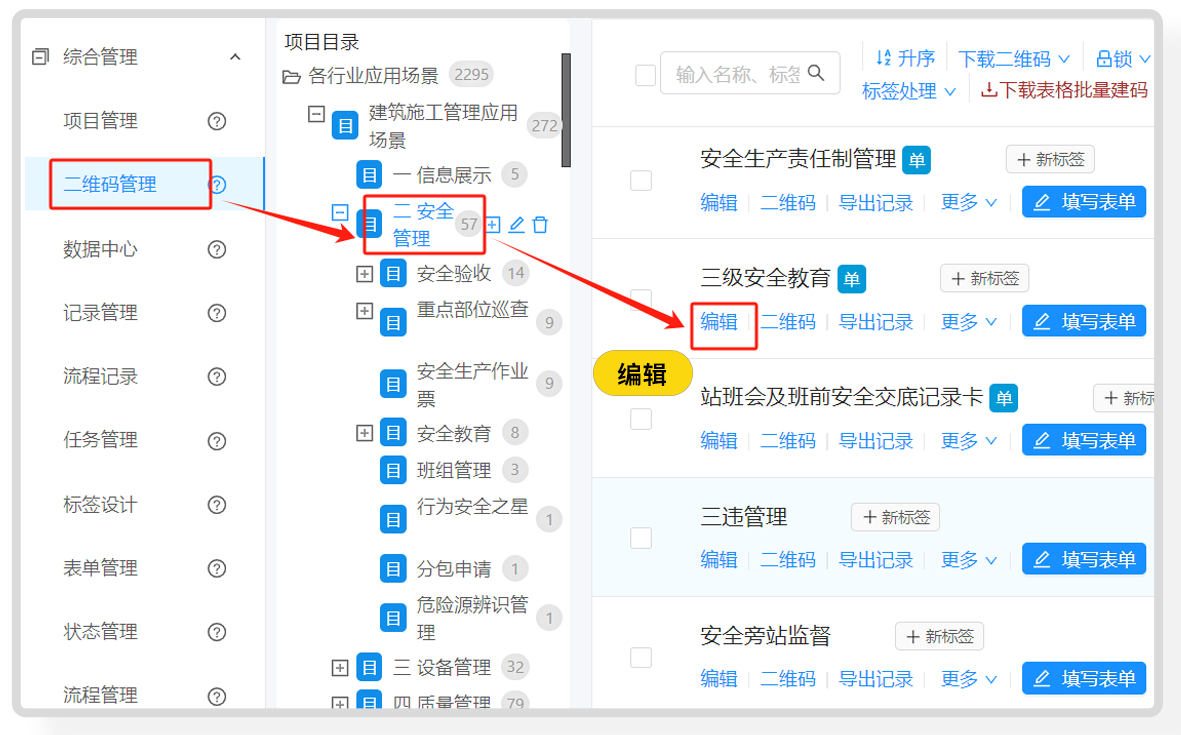Click the blue list icon of 危险源辨识管理
This screenshot has height=735, width=1181.
pos(393,618)
